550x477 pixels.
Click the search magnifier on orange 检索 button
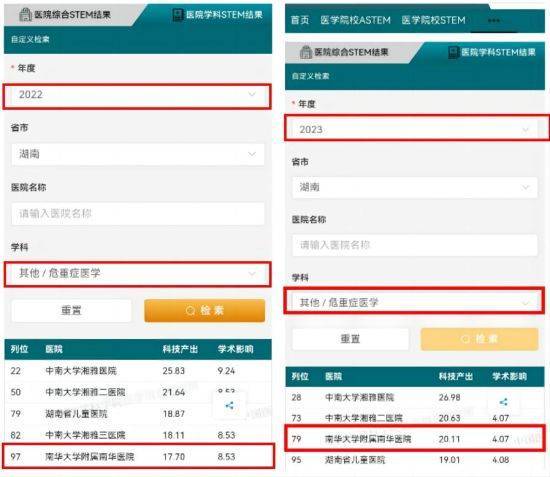(190, 310)
